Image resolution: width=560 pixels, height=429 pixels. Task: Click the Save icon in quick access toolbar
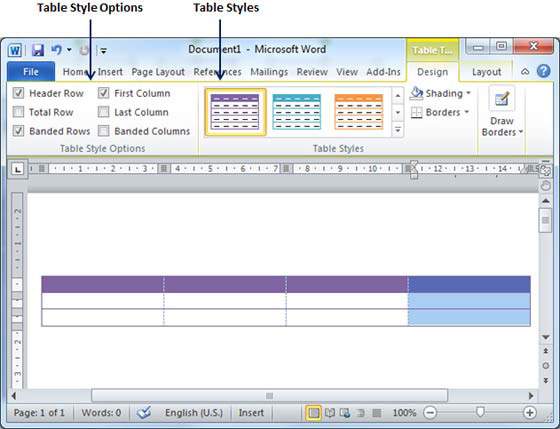coord(38,50)
